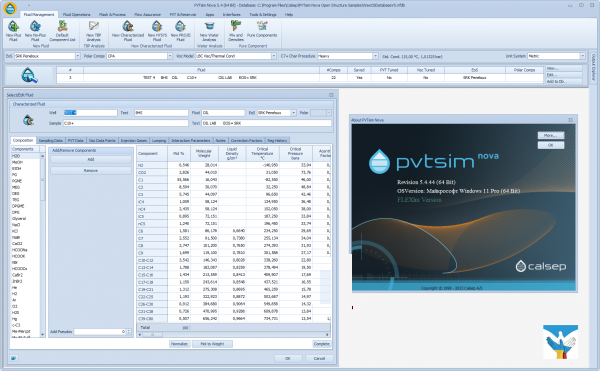Expand the Polar Comps CPA dropdown
The height and width of the screenshot is (371, 600).
pyautogui.click(x=170, y=56)
